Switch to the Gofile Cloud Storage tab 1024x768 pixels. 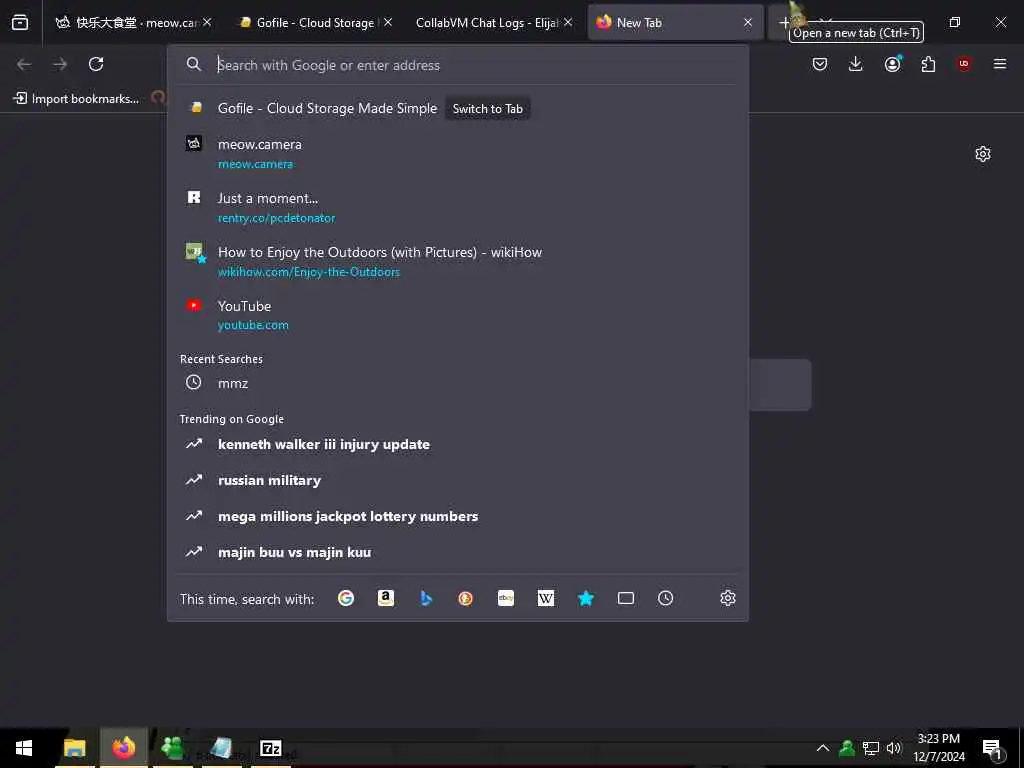(315, 23)
